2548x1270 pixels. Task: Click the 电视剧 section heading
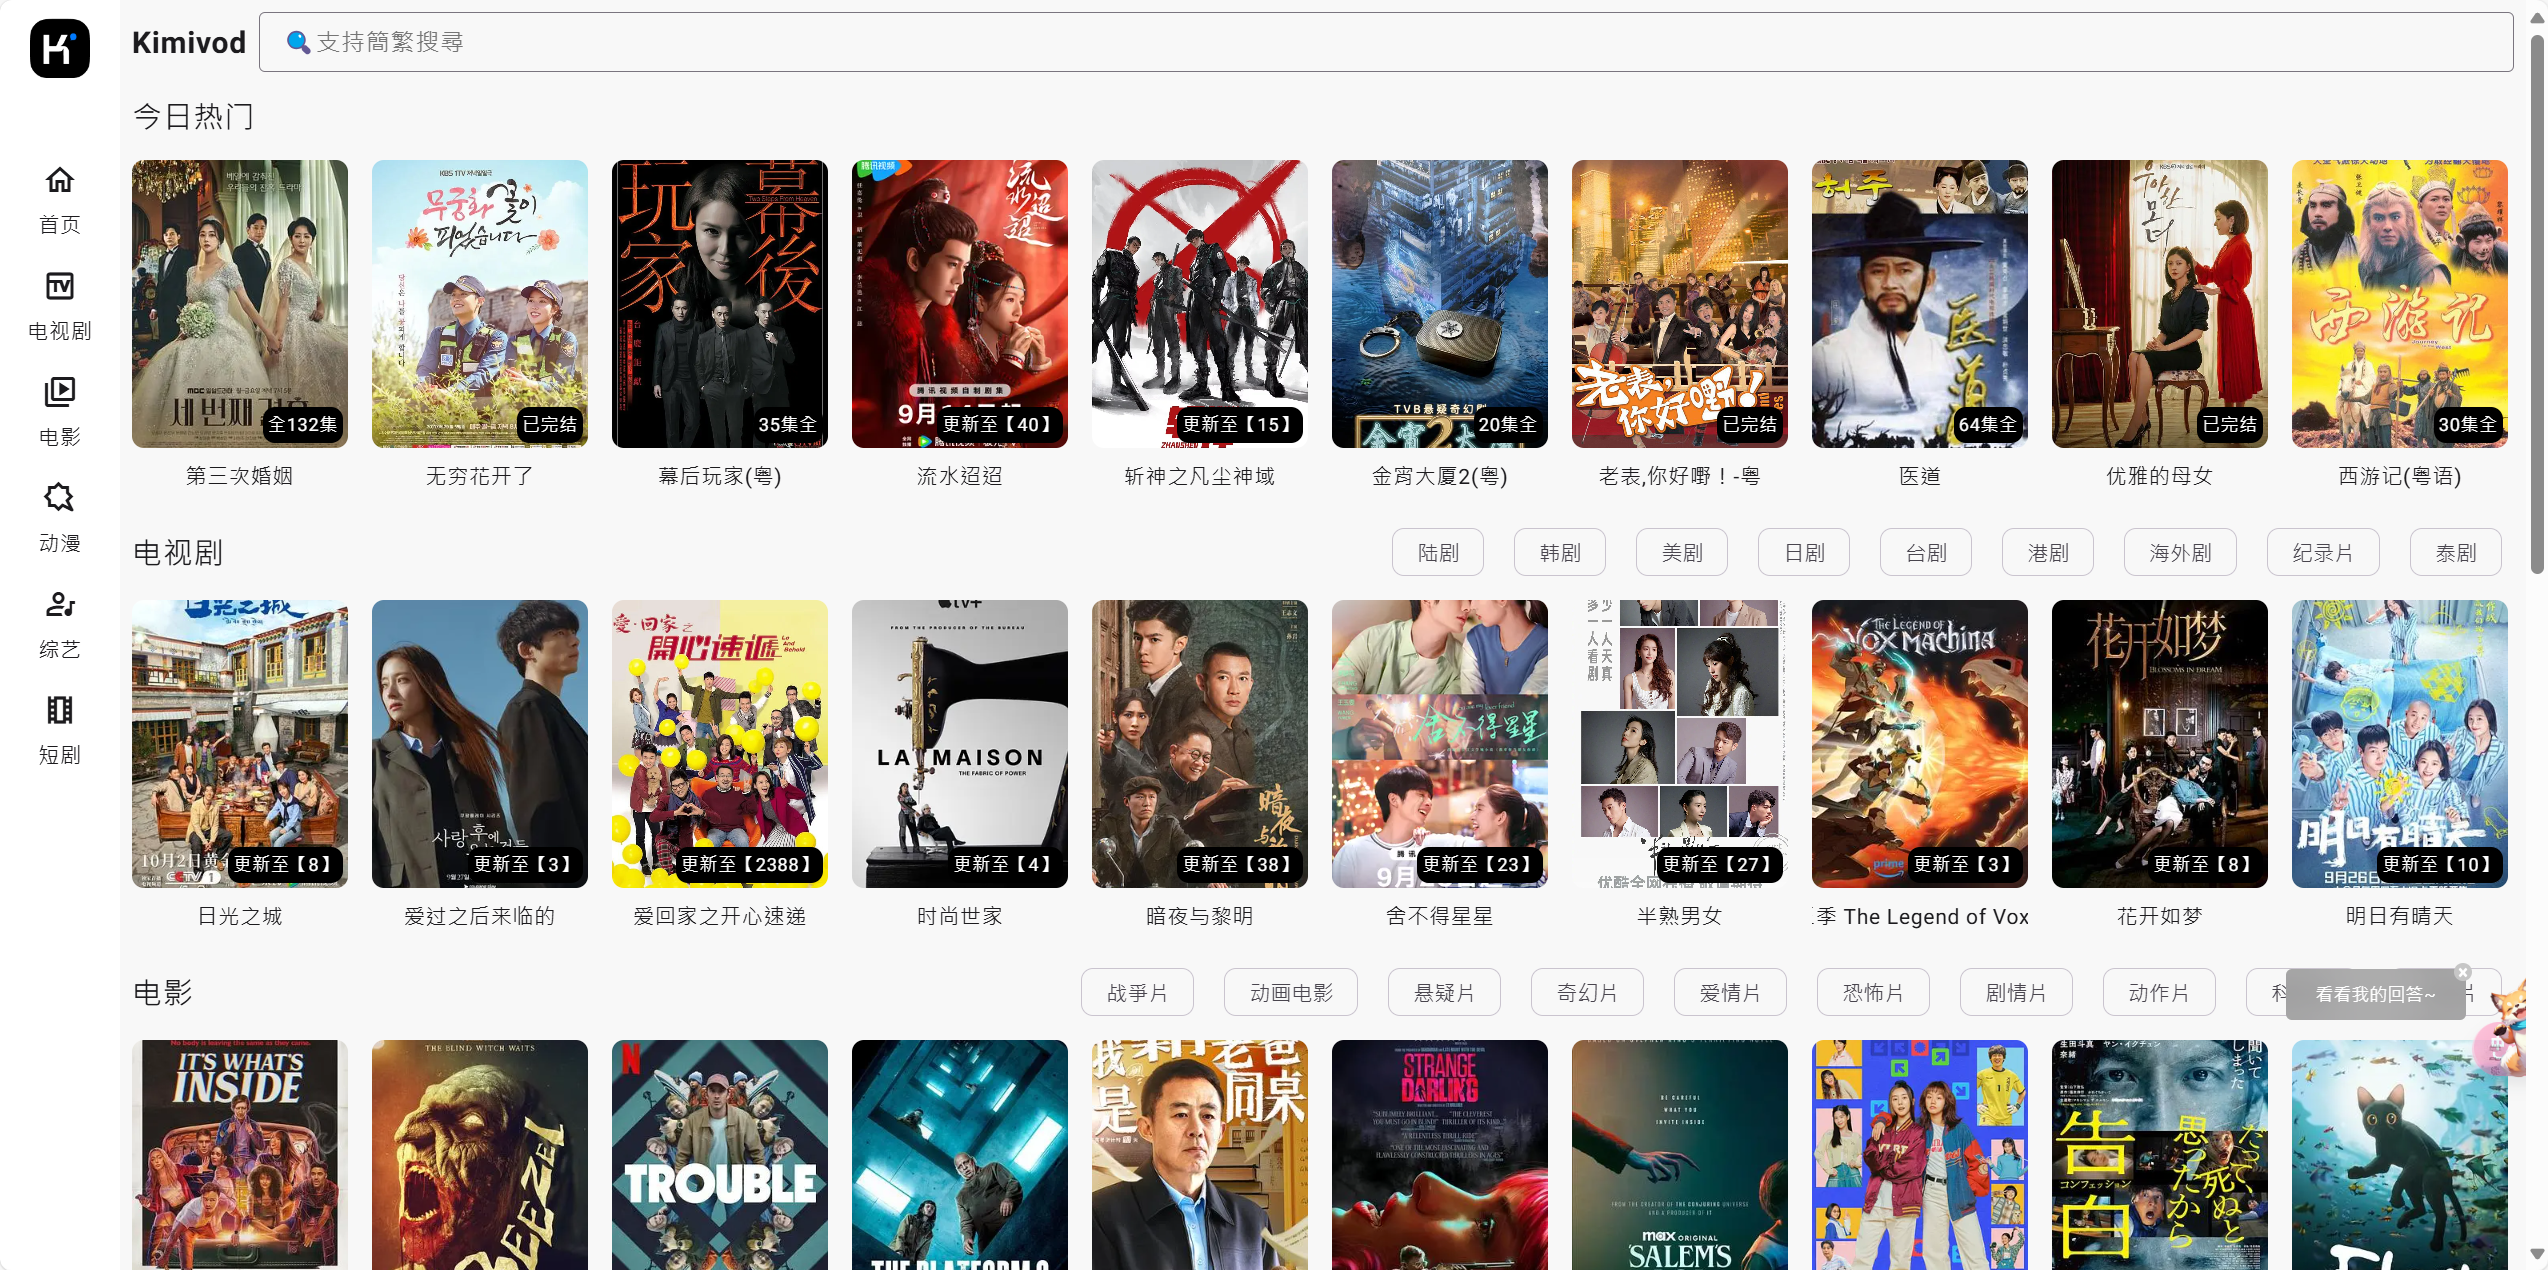click(x=178, y=553)
